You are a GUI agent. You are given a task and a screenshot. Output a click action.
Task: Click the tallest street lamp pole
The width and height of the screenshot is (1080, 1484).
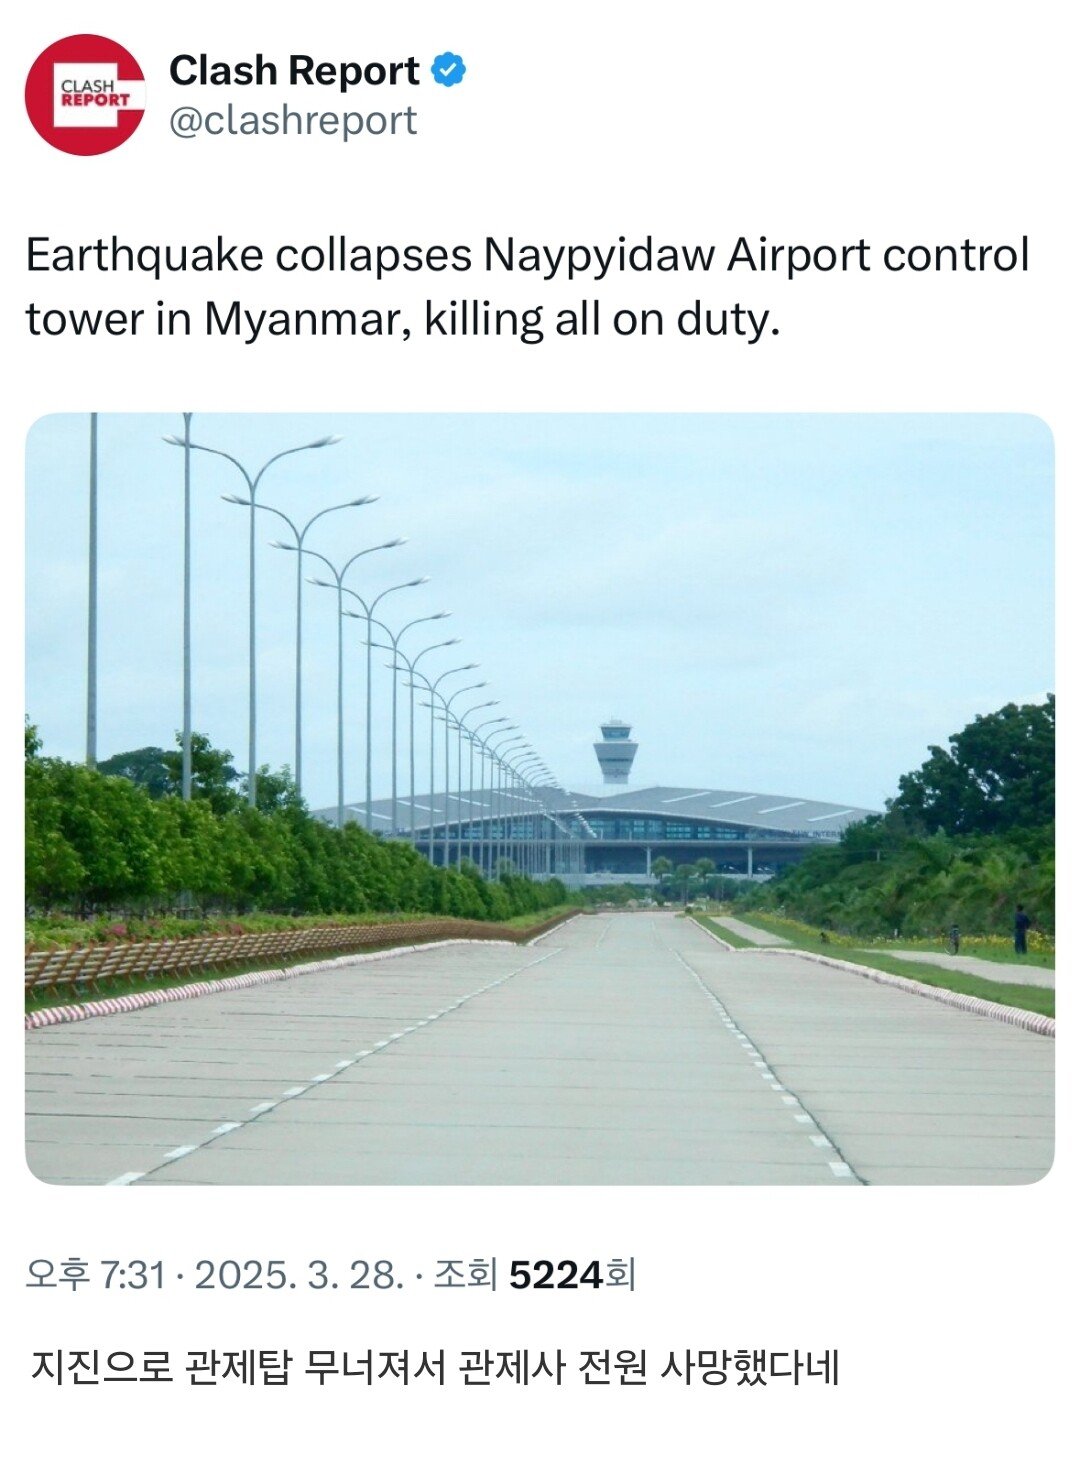click(186, 605)
